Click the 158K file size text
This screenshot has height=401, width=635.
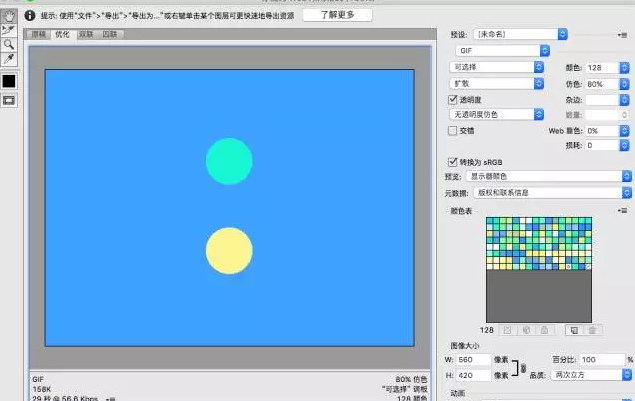click(41, 389)
